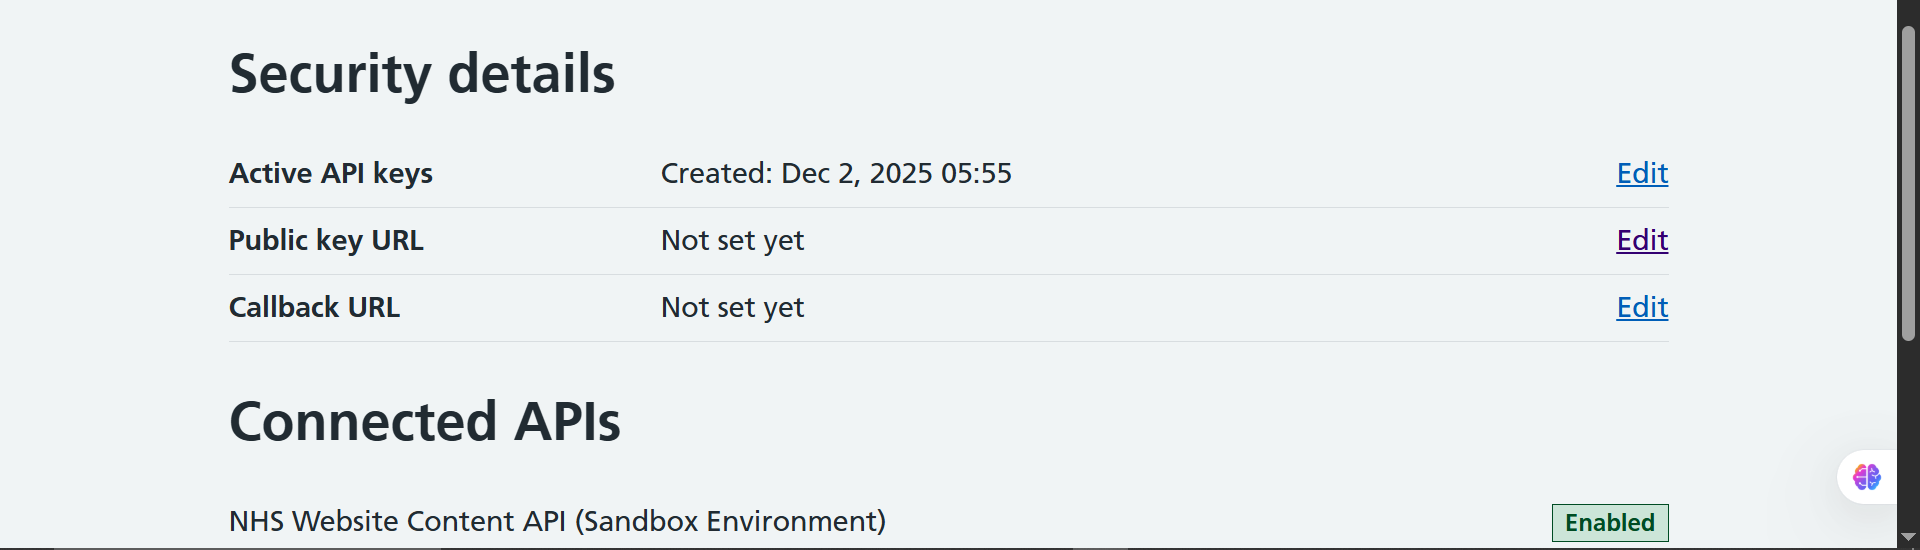Click the API key creation date text

pos(836,174)
